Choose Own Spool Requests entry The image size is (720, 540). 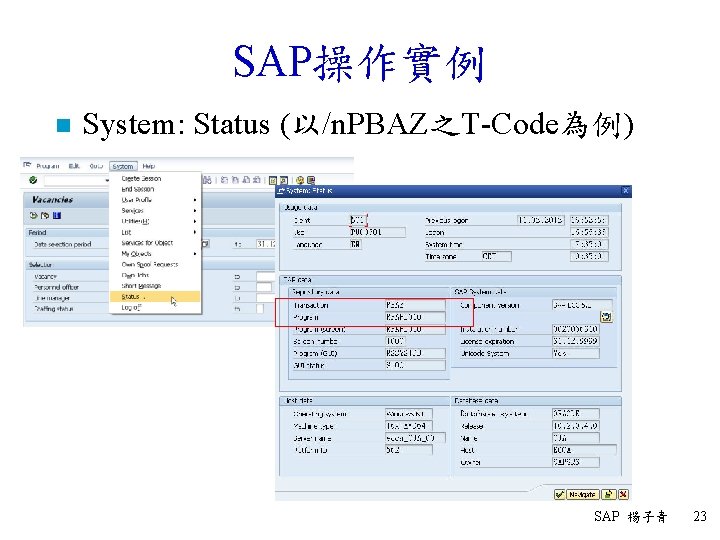coord(155,264)
